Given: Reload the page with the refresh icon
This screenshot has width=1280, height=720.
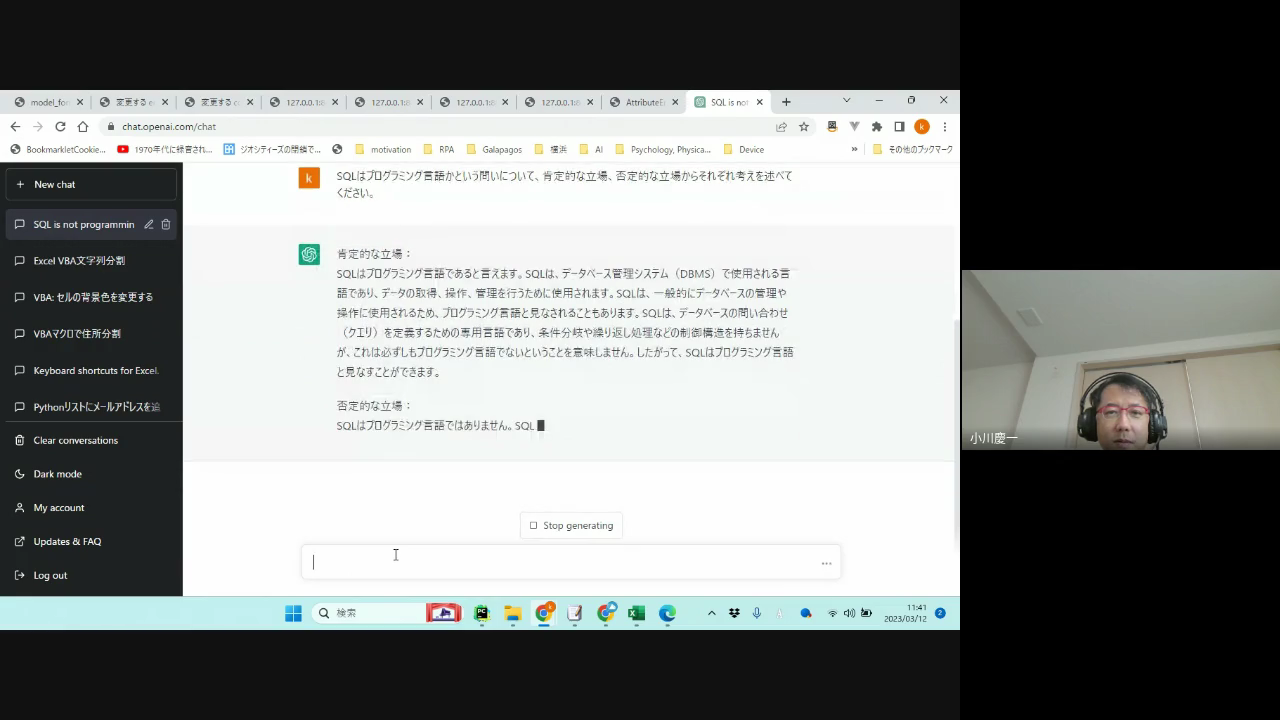Looking at the screenshot, I should pyautogui.click(x=60, y=127).
